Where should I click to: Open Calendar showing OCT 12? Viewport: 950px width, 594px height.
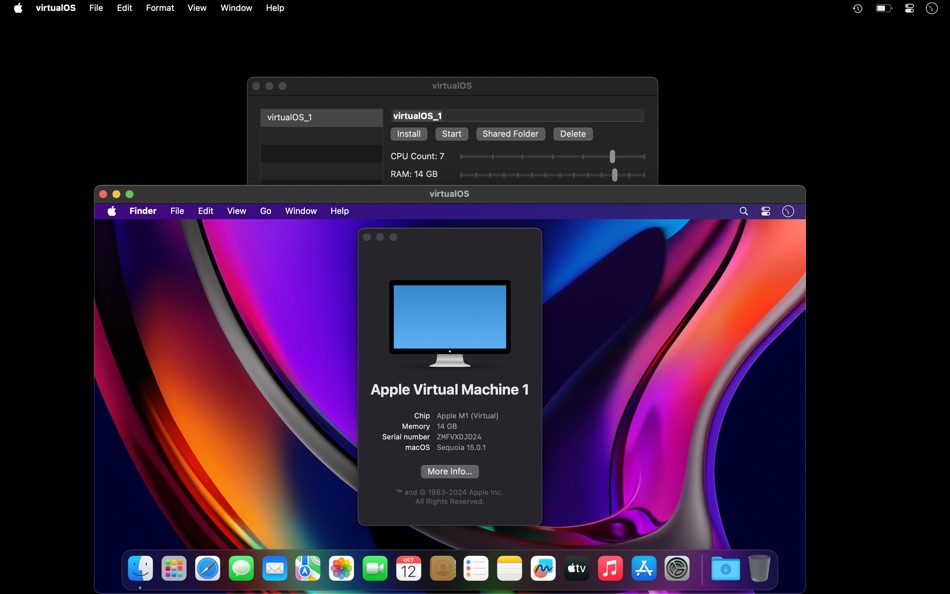(x=408, y=569)
